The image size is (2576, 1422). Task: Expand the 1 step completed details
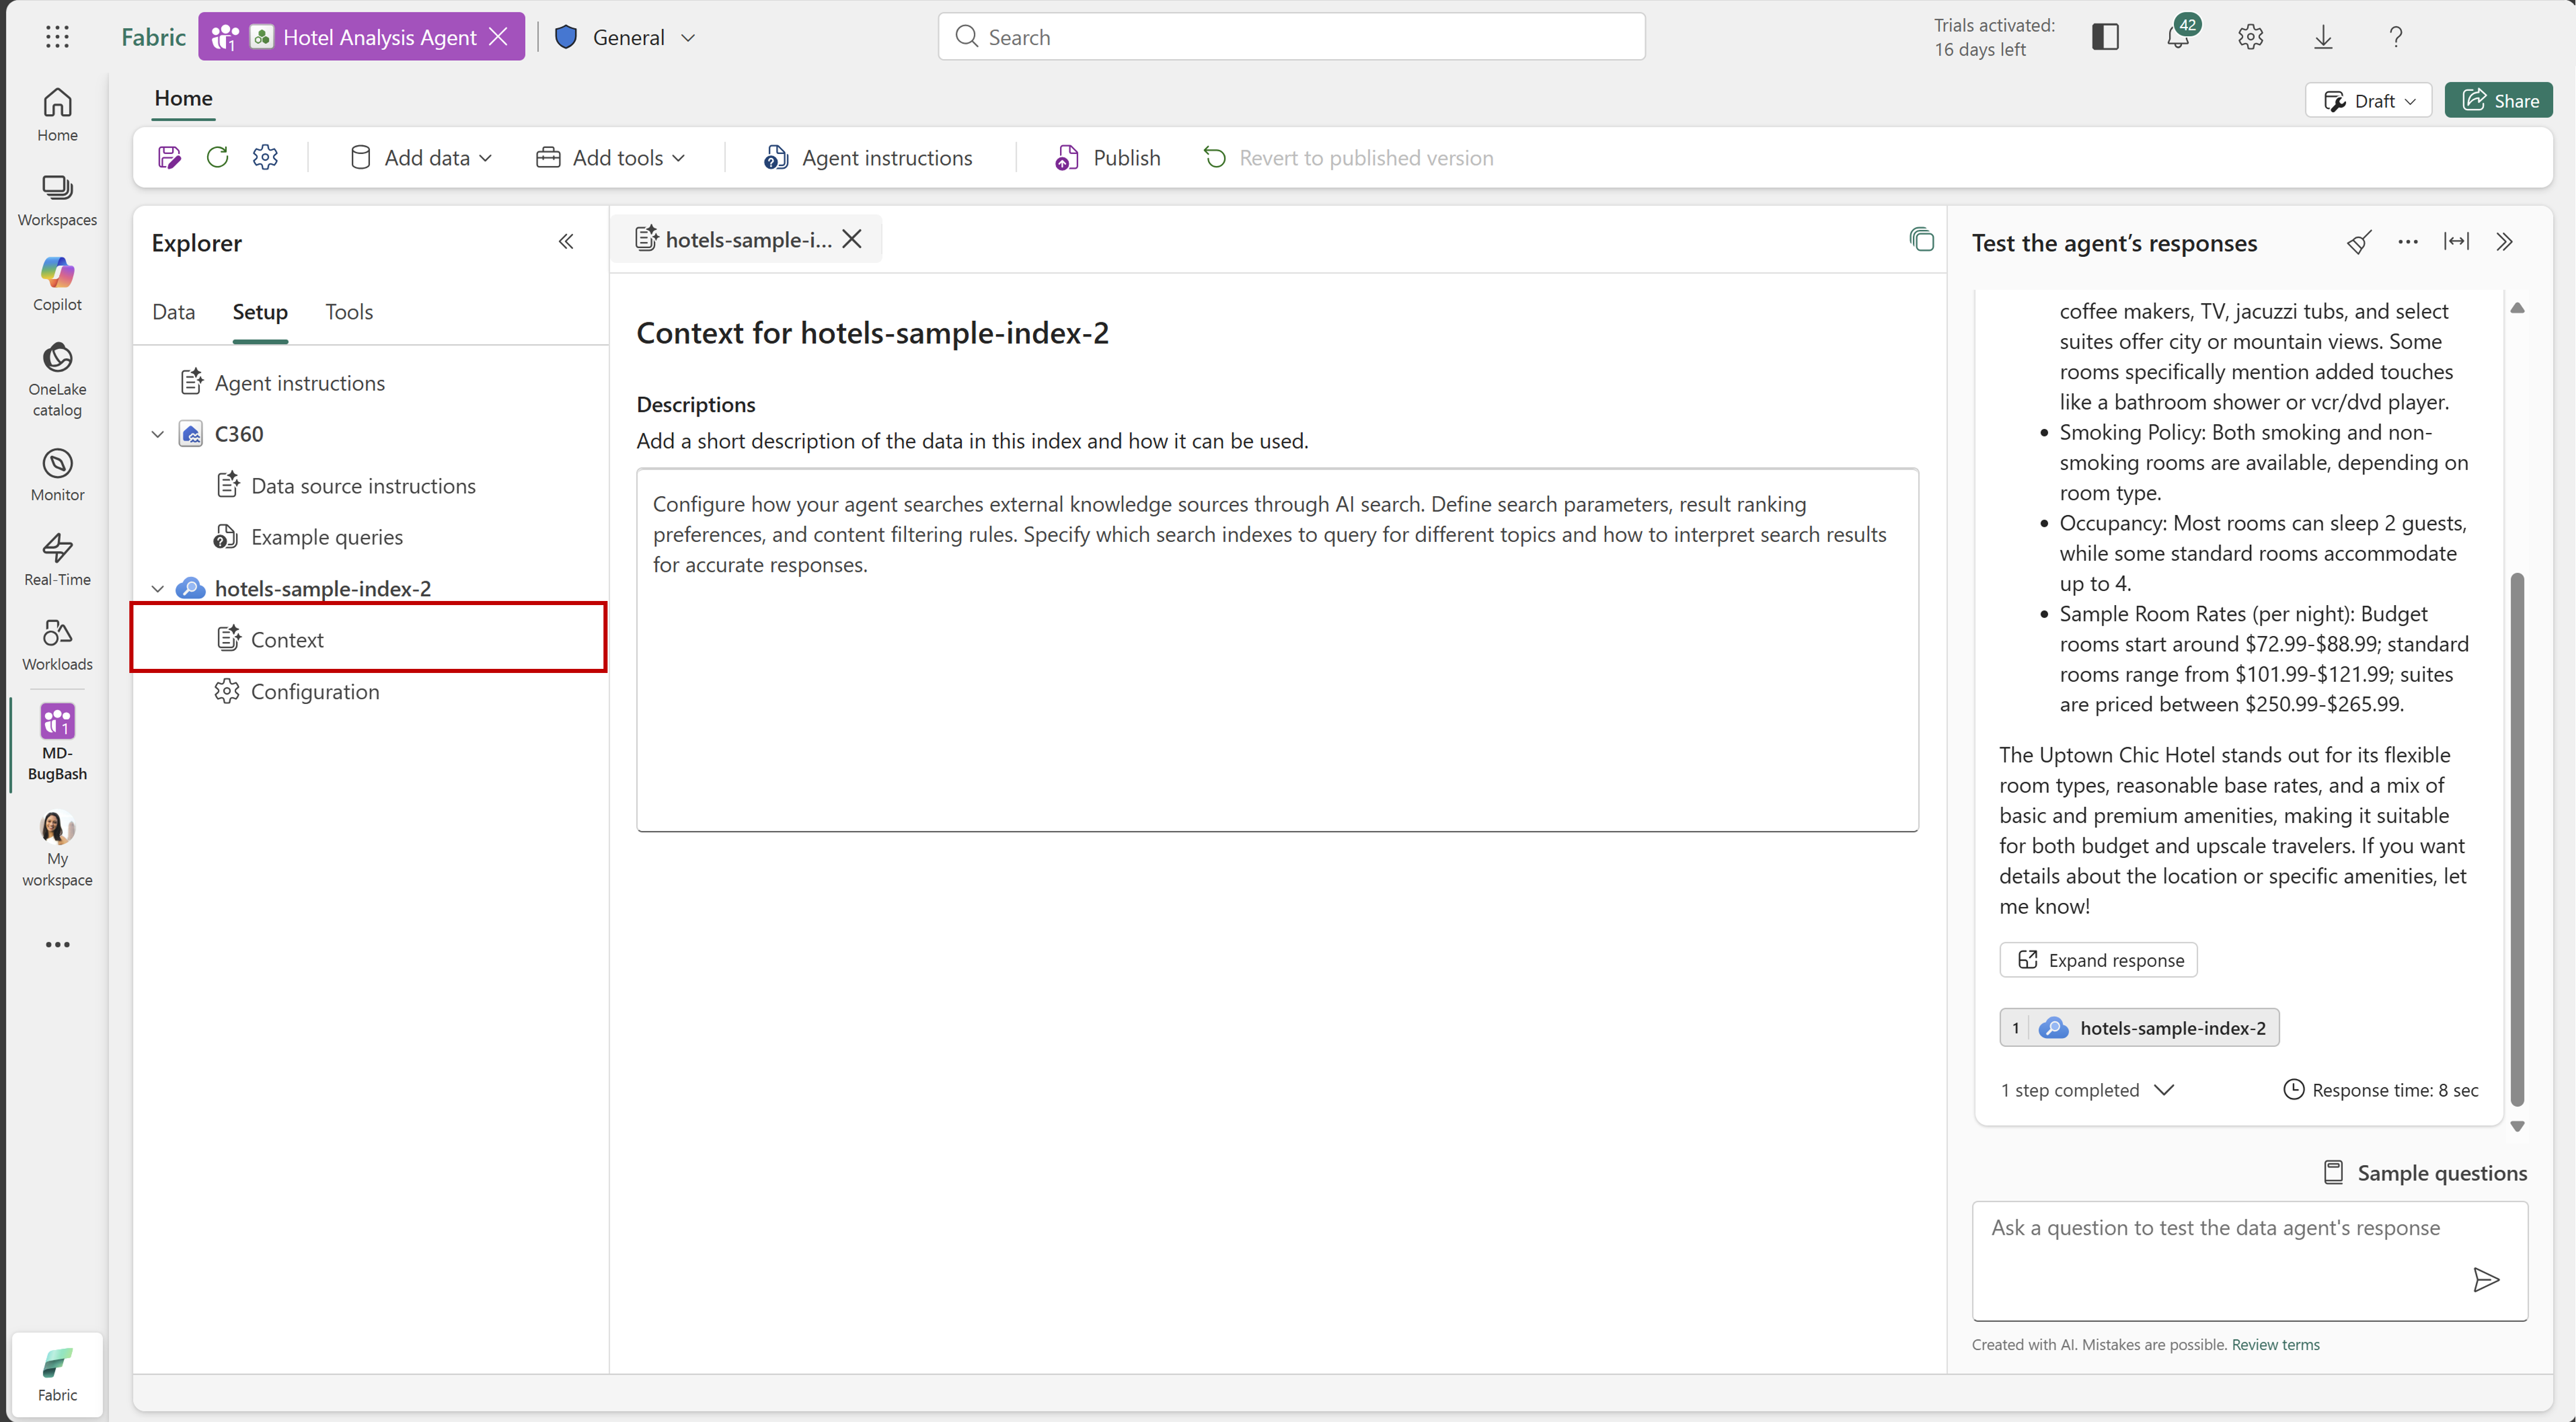tap(2087, 1090)
